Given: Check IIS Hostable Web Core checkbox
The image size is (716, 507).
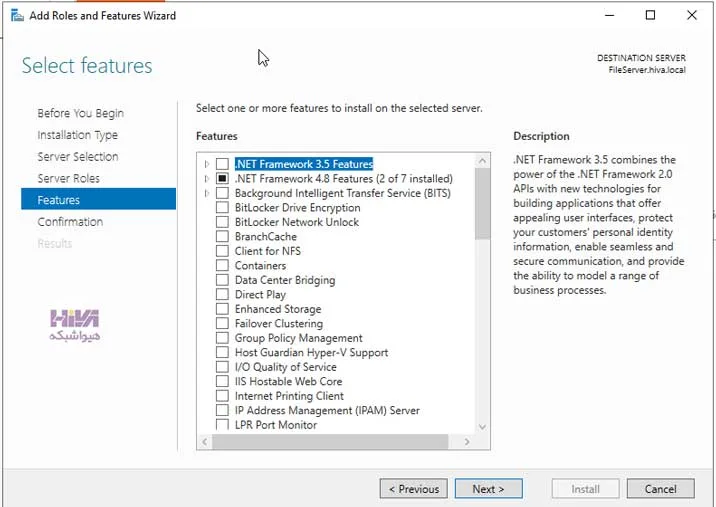Looking at the screenshot, I should [222, 382].
